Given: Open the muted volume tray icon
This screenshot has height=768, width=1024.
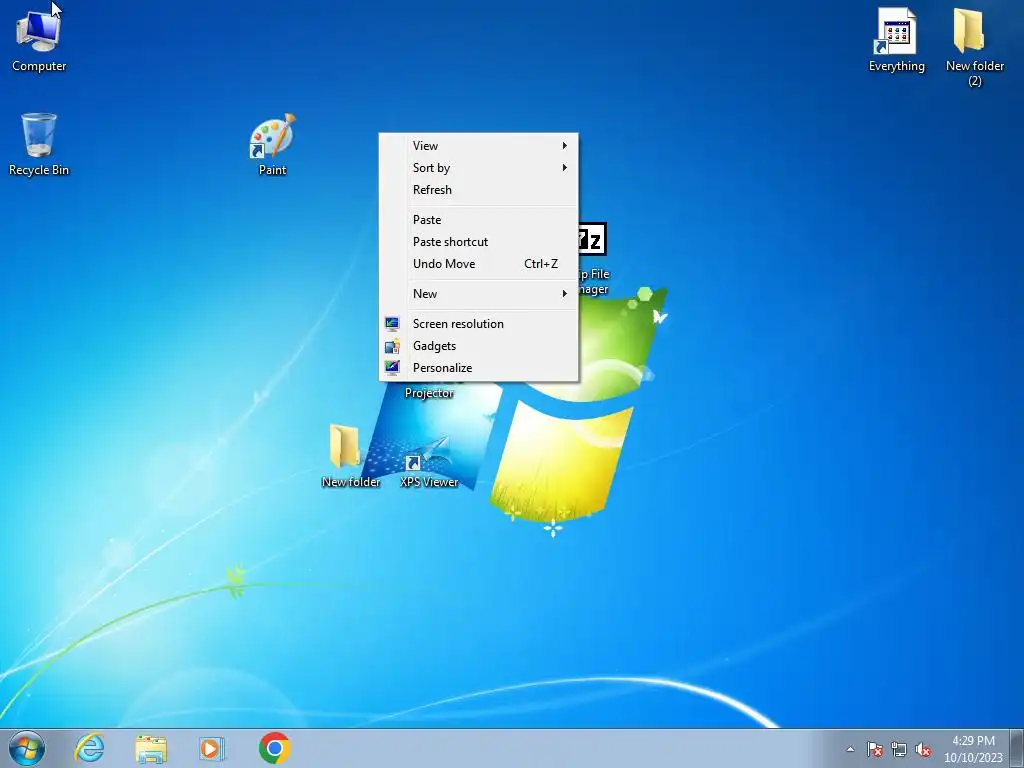Looking at the screenshot, I should (x=923, y=749).
